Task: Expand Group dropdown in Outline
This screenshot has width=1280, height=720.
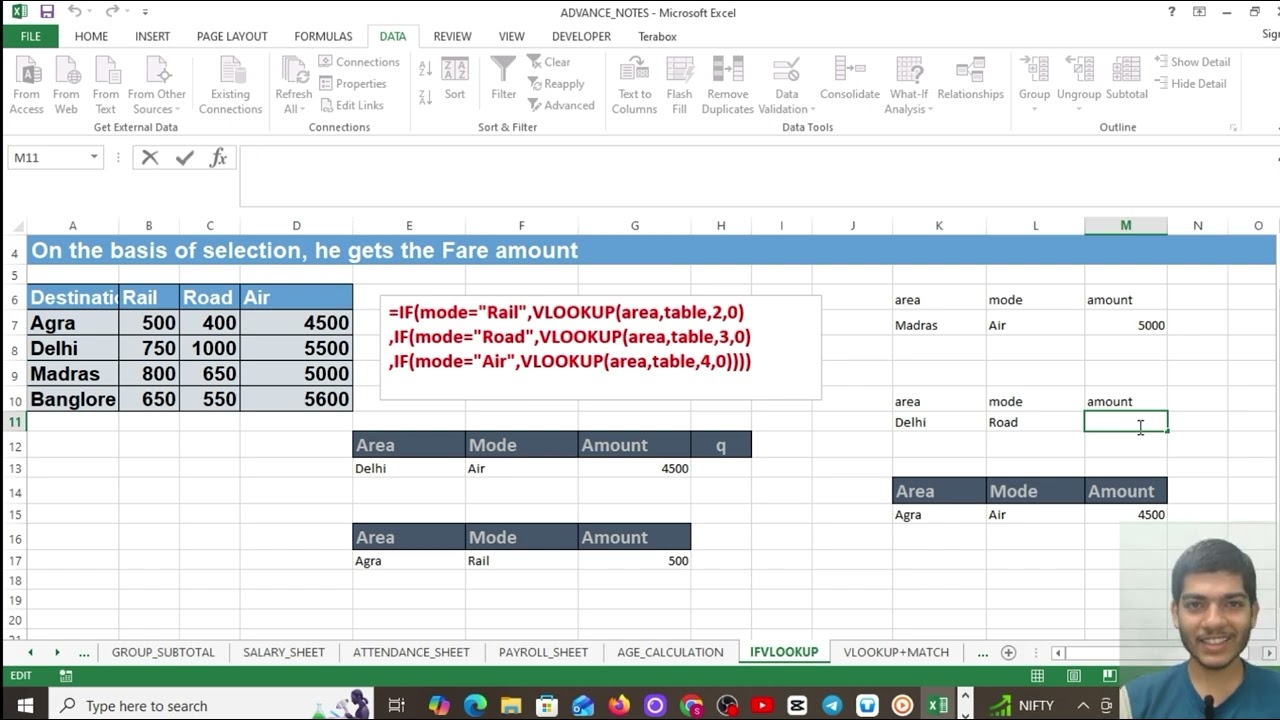Action: (x=1035, y=108)
